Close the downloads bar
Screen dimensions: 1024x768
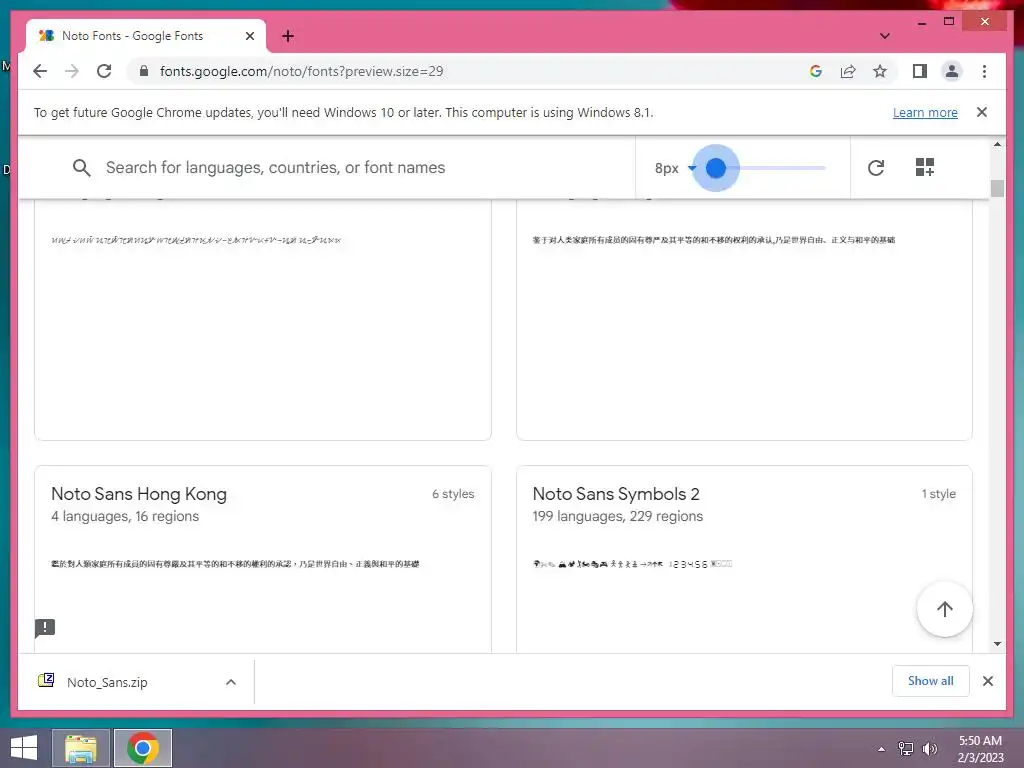pos(987,681)
